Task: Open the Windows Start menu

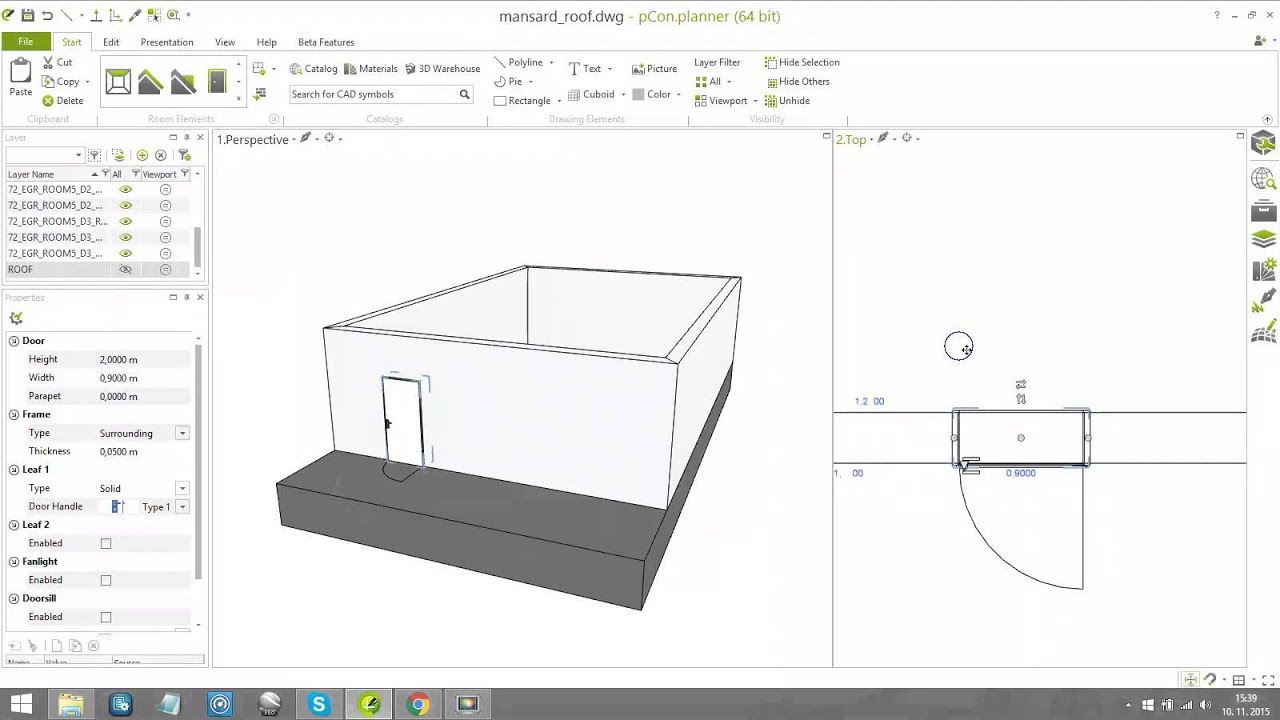Action: click(21, 704)
